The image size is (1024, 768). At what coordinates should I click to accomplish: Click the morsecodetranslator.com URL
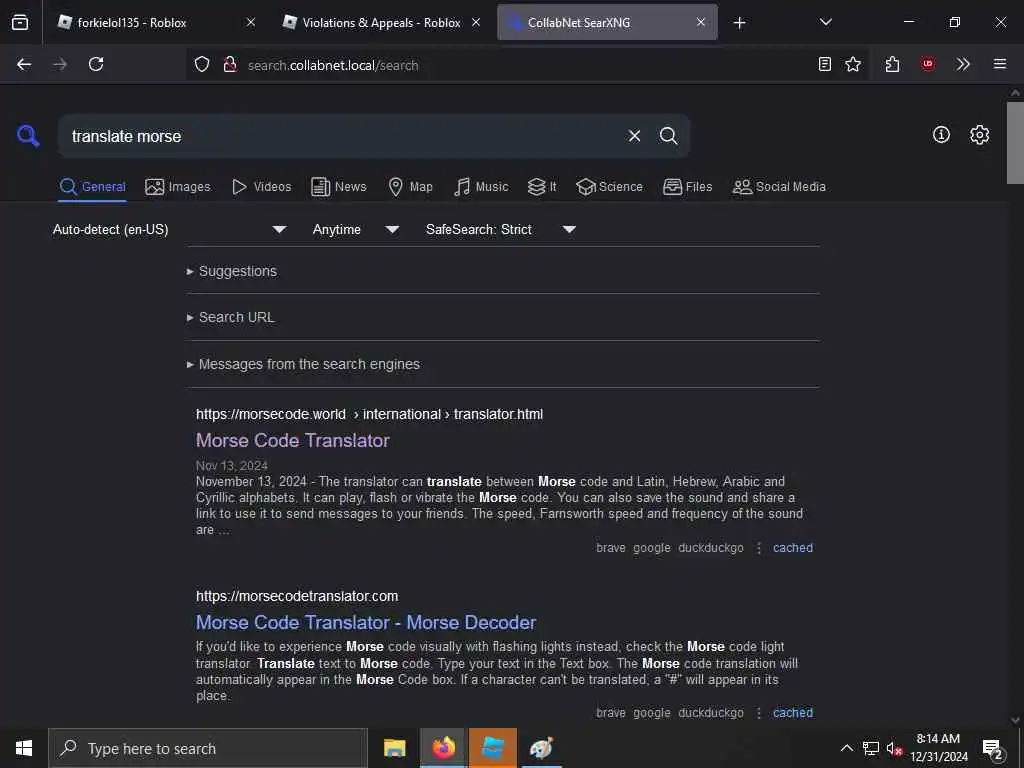pyautogui.click(x=297, y=596)
